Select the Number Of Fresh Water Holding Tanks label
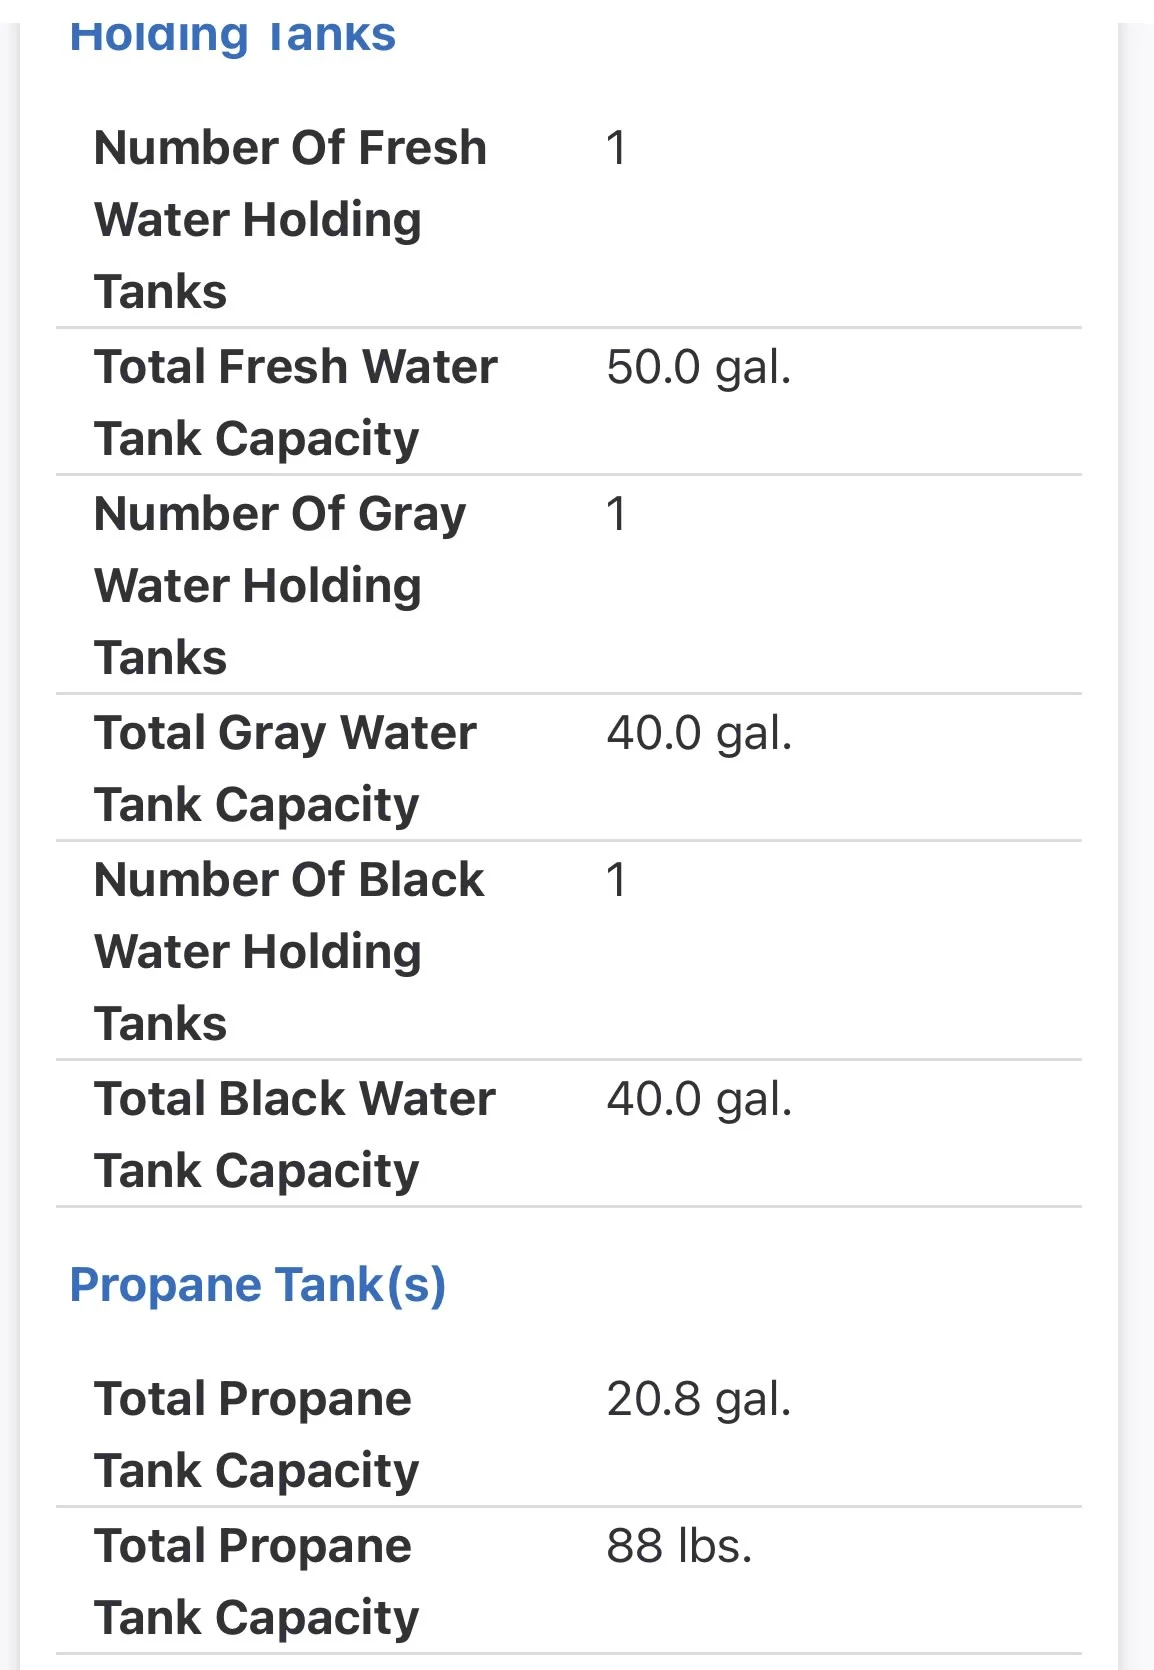Screen dimensions: 1154x1670 pyautogui.click(x=290, y=219)
